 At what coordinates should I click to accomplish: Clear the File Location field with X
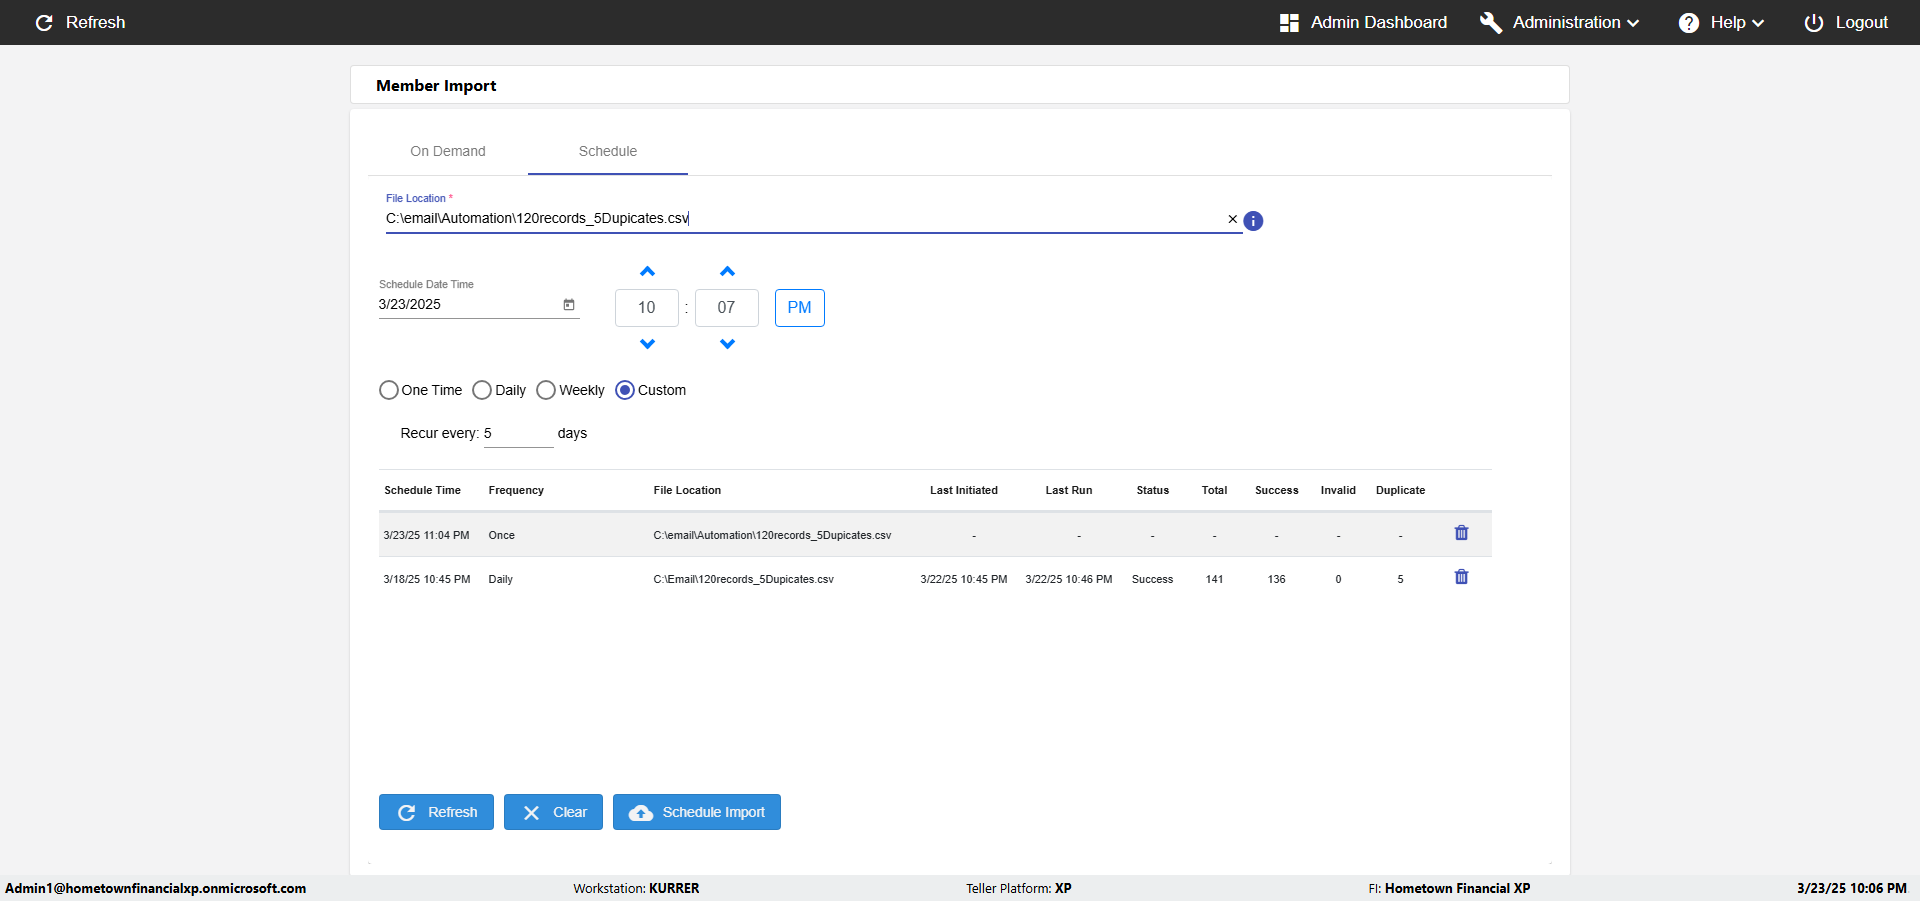point(1232,219)
